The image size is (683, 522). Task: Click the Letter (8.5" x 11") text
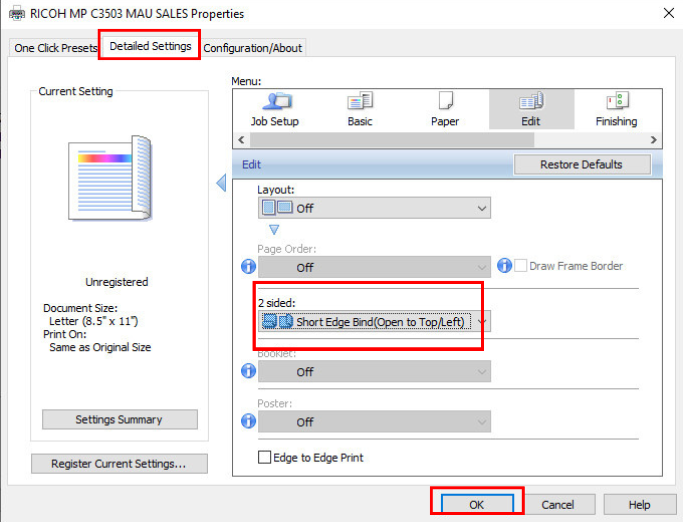click(x=93, y=321)
